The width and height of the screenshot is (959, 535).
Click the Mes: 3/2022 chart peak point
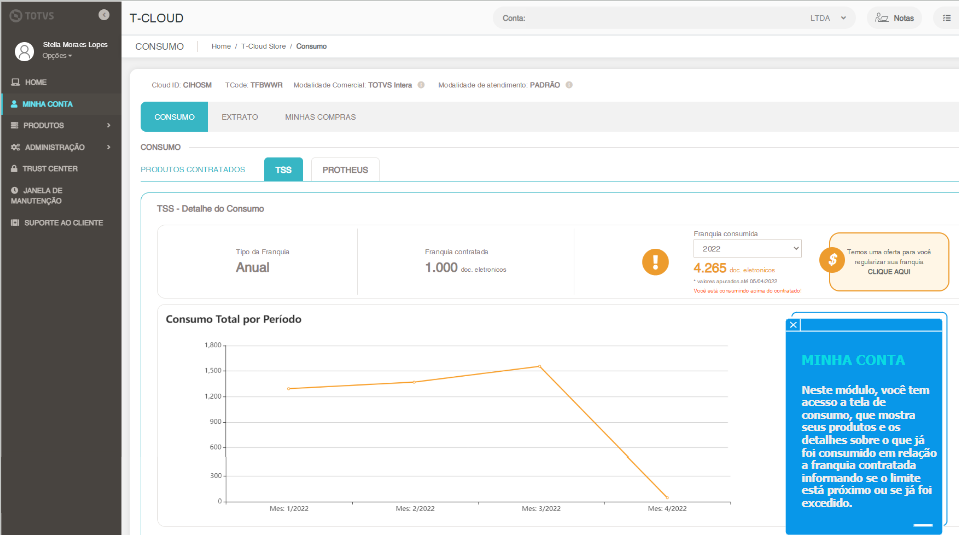coord(539,366)
